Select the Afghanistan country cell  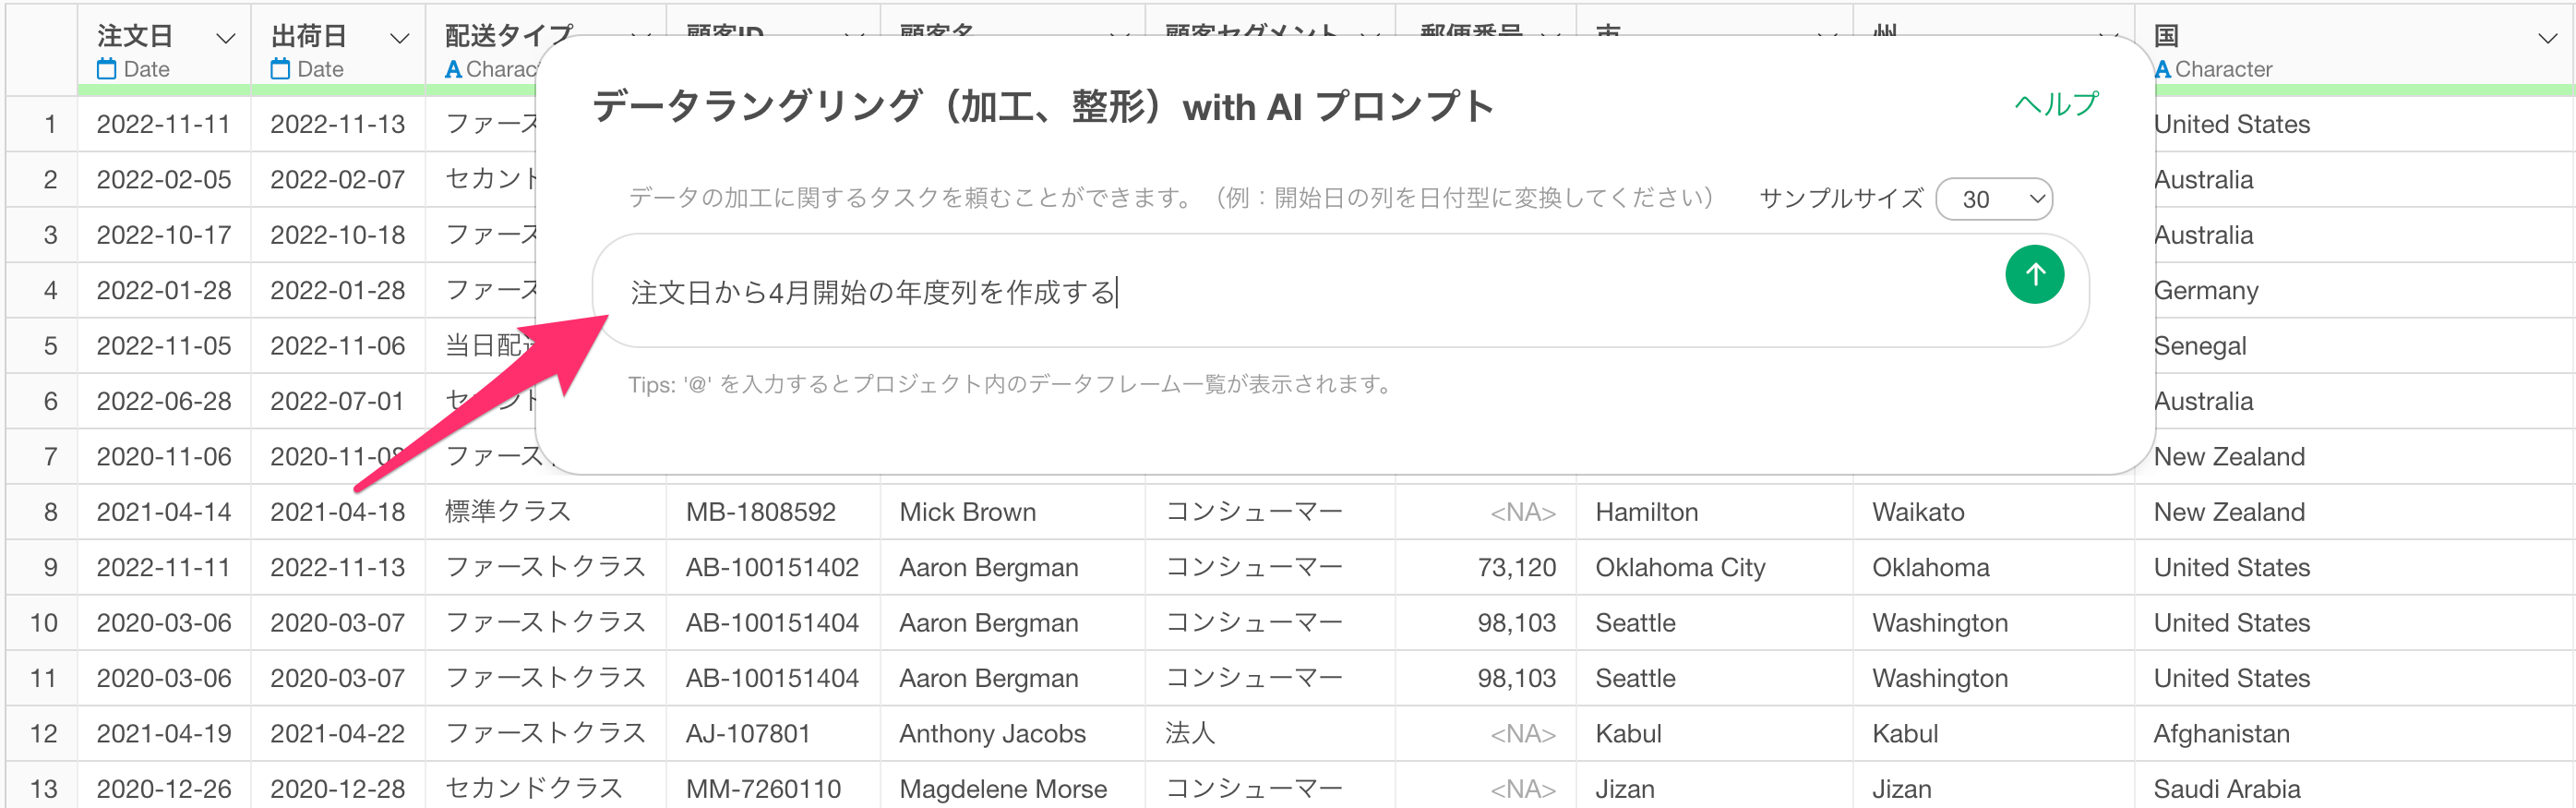[x=2221, y=733]
